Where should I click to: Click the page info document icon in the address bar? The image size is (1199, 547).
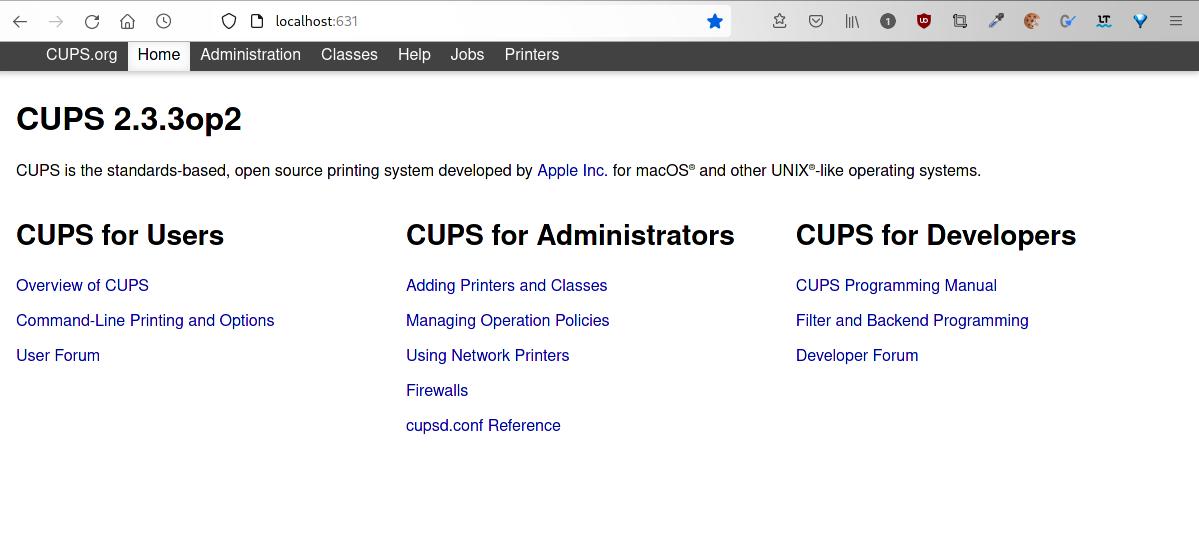257,21
